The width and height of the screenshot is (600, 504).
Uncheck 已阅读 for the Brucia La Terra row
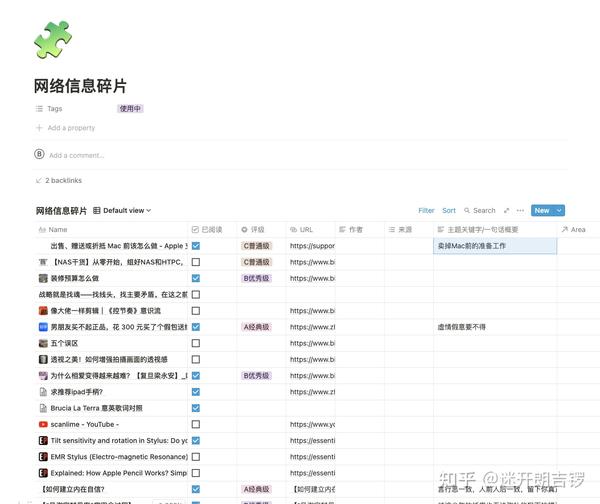pyautogui.click(x=196, y=408)
